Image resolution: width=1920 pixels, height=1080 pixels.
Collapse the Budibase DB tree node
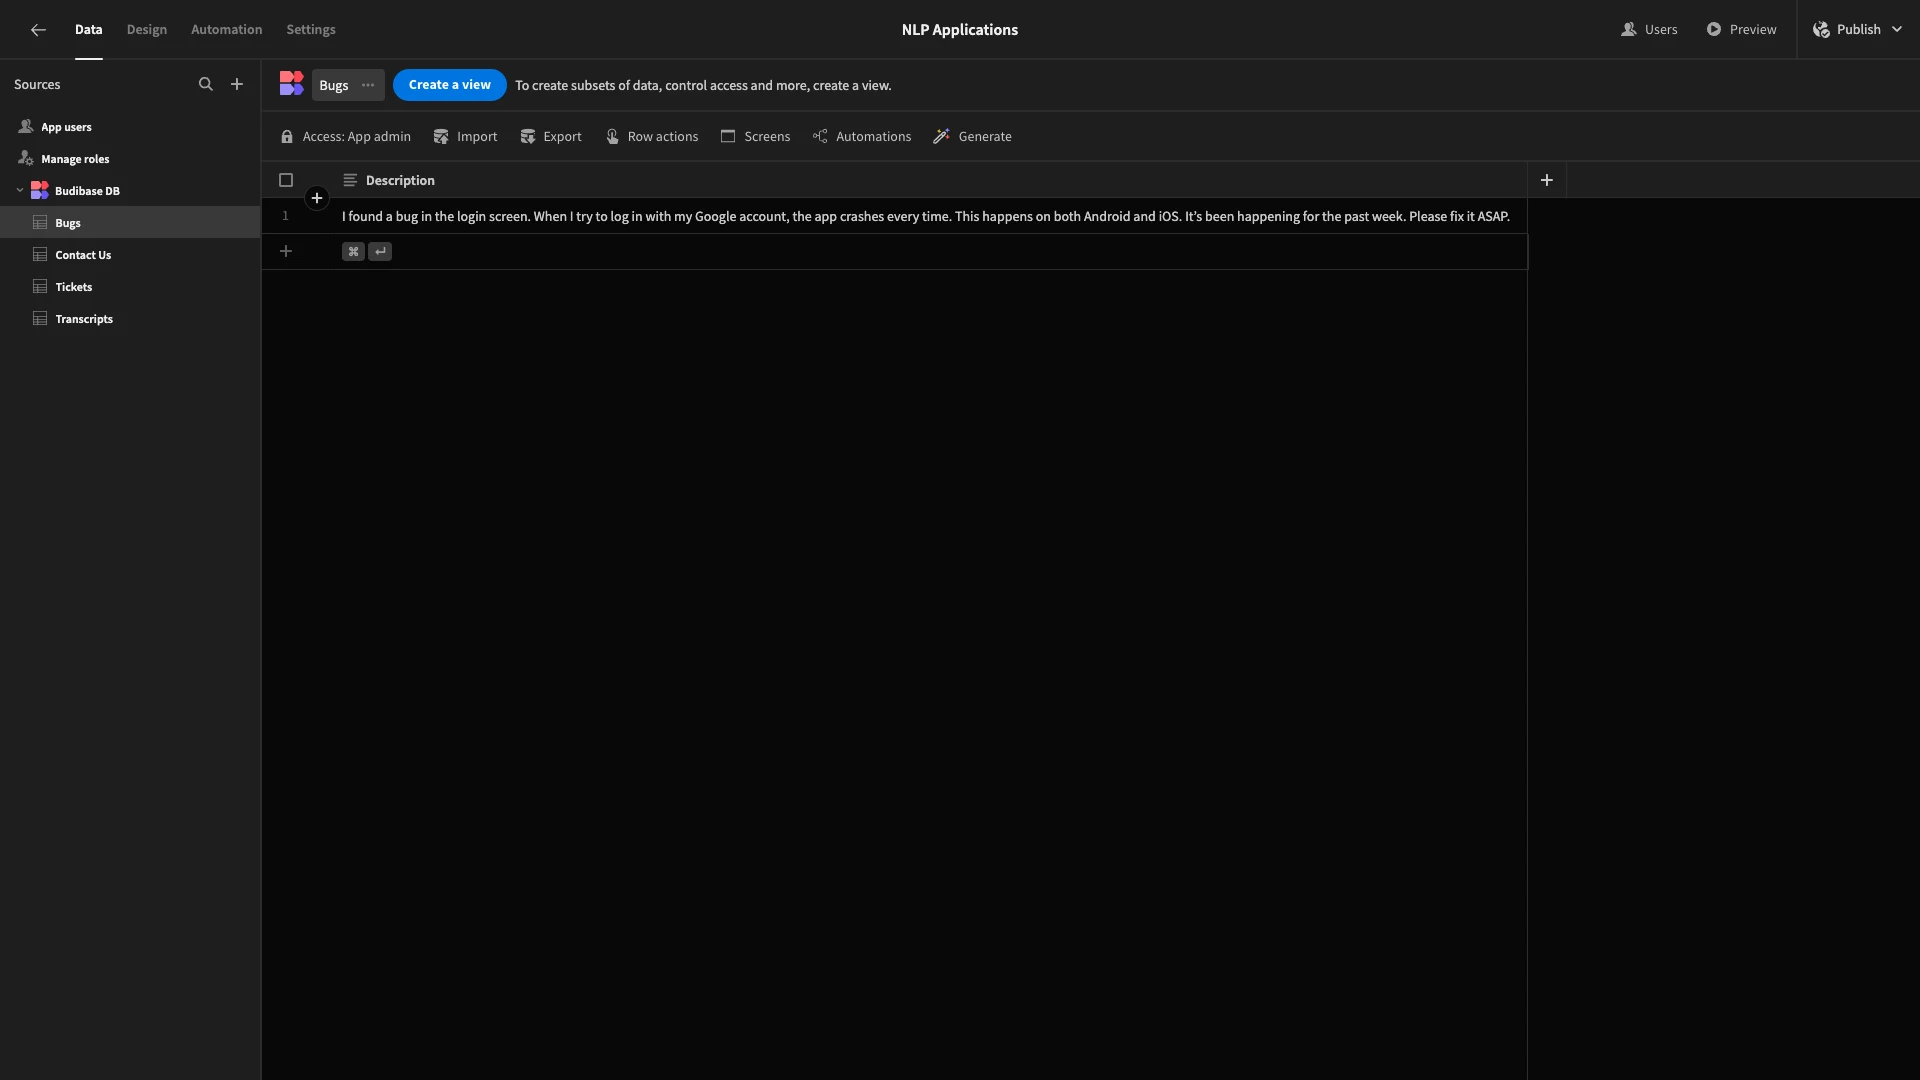pos(20,190)
